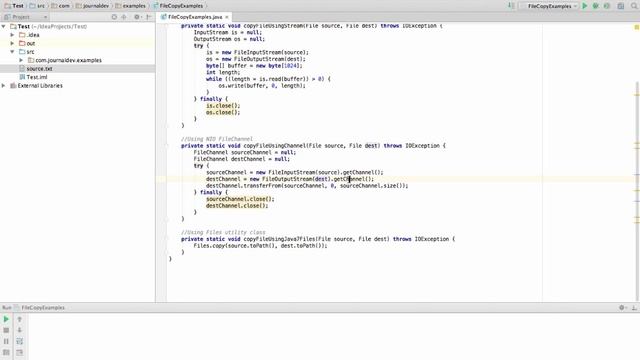Collapse the src folder arrow
The width and height of the screenshot is (640, 360).
(12, 52)
